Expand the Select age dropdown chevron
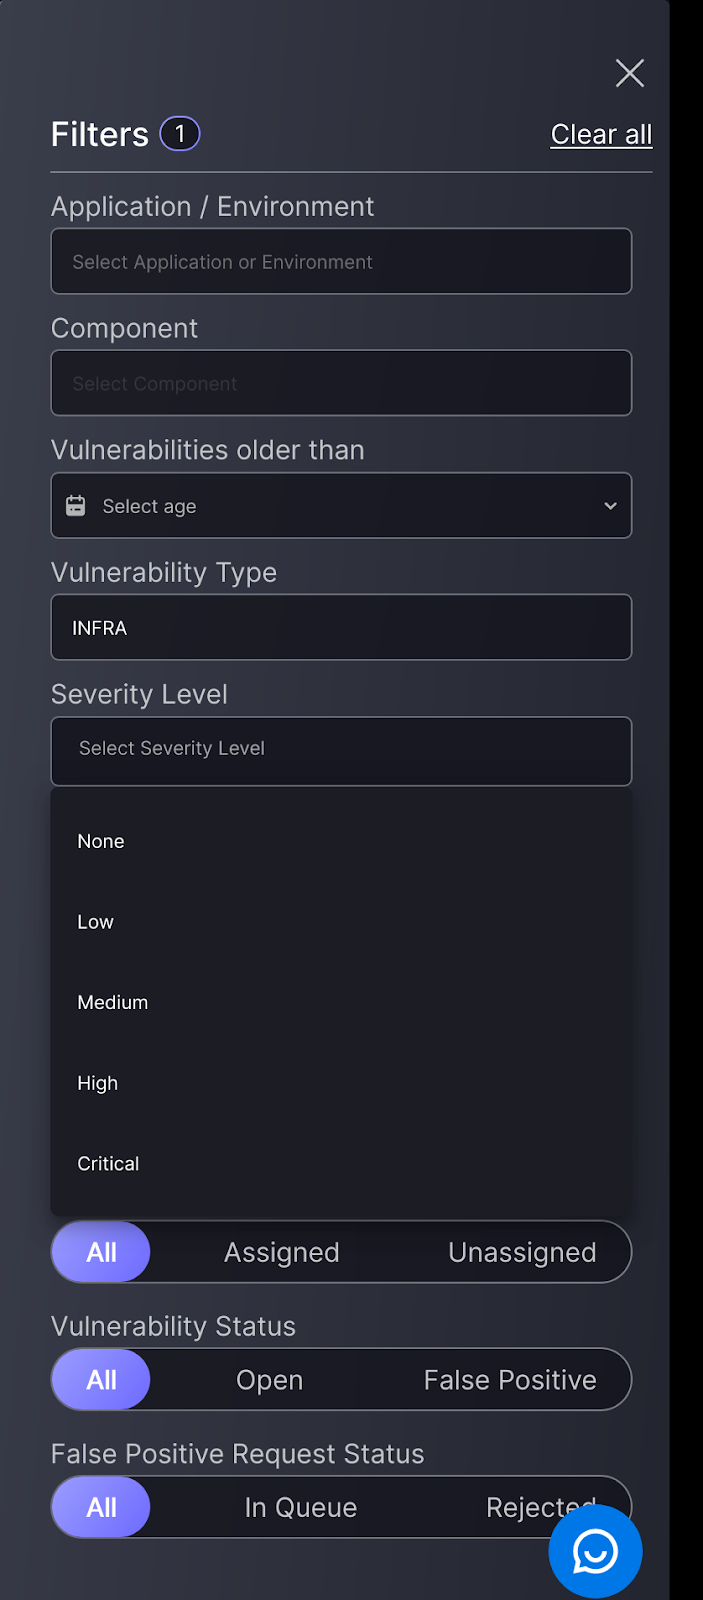The height and width of the screenshot is (1600, 703). click(x=610, y=506)
